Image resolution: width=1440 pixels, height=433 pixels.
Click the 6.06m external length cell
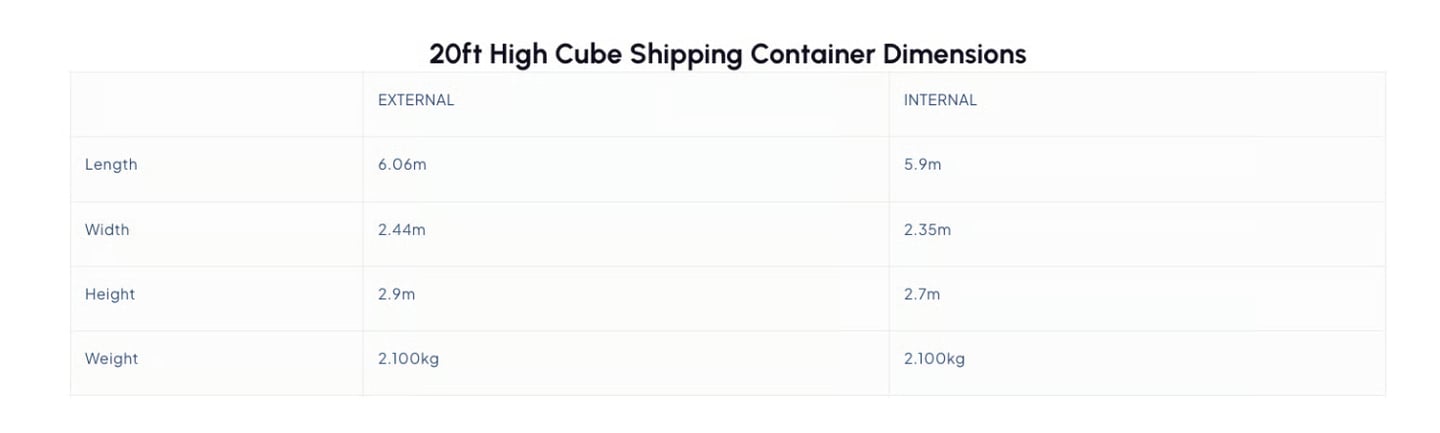(402, 164)
